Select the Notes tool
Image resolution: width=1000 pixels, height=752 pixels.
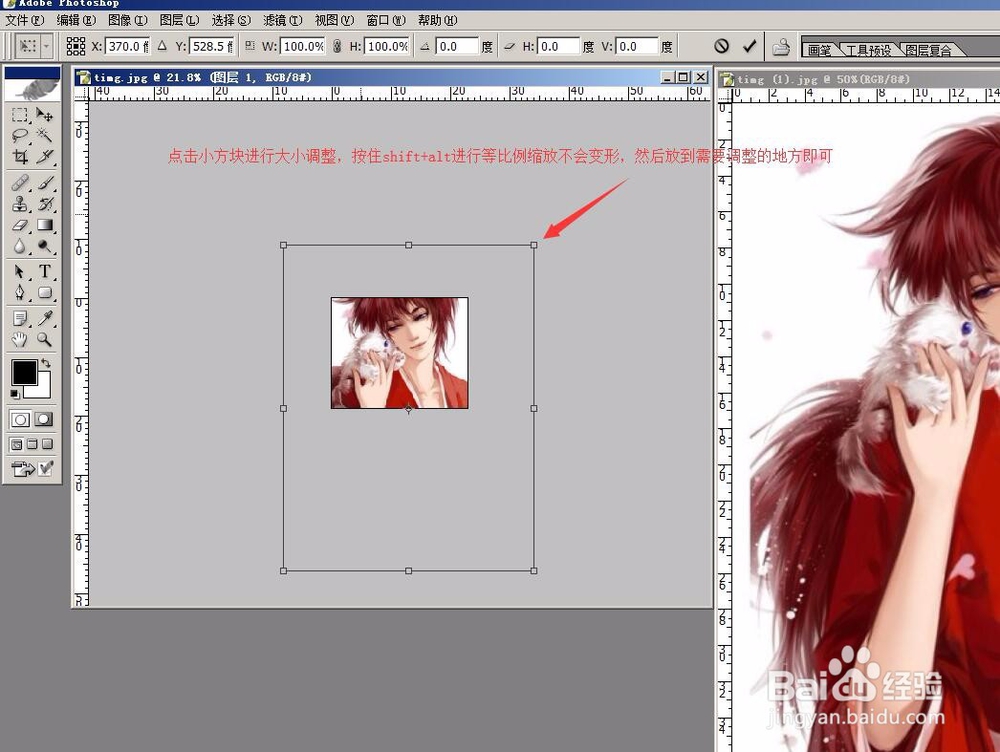[x=20, y=318]
